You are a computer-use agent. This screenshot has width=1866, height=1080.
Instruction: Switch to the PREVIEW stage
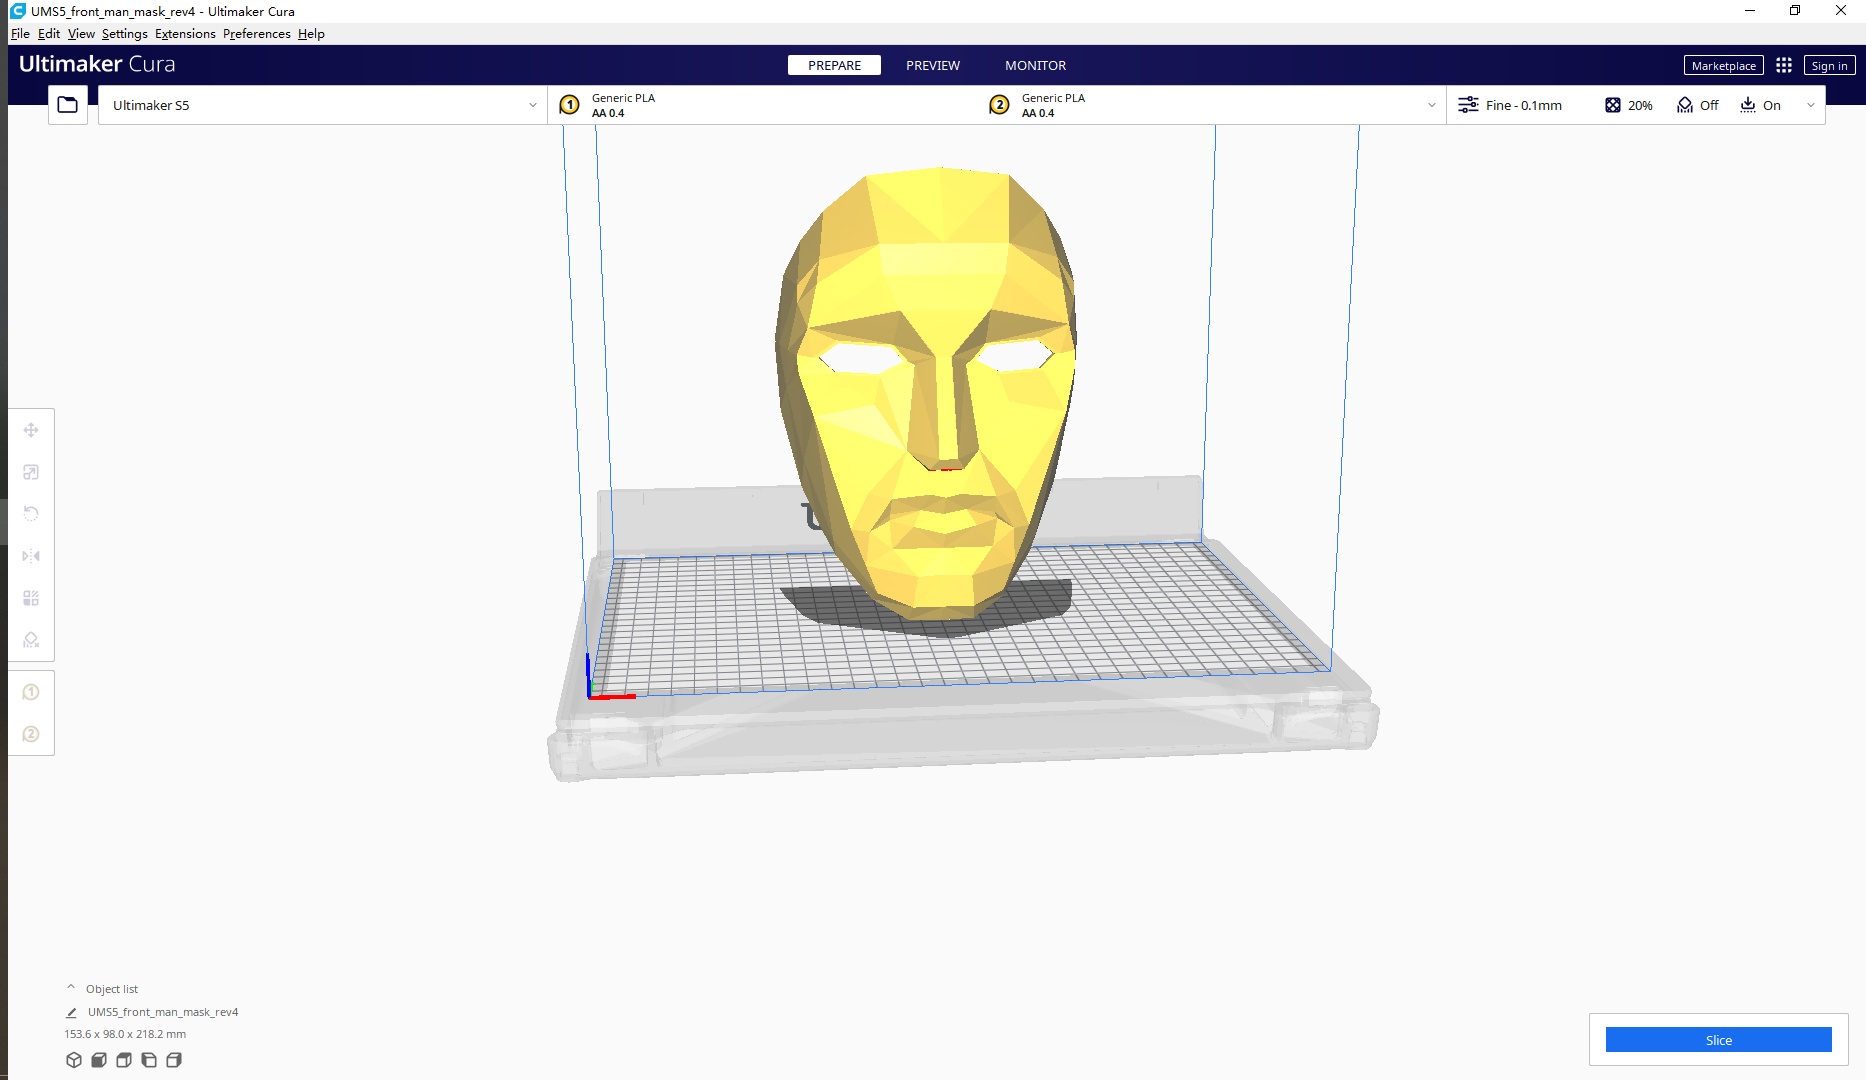click(x=933, y=65)
